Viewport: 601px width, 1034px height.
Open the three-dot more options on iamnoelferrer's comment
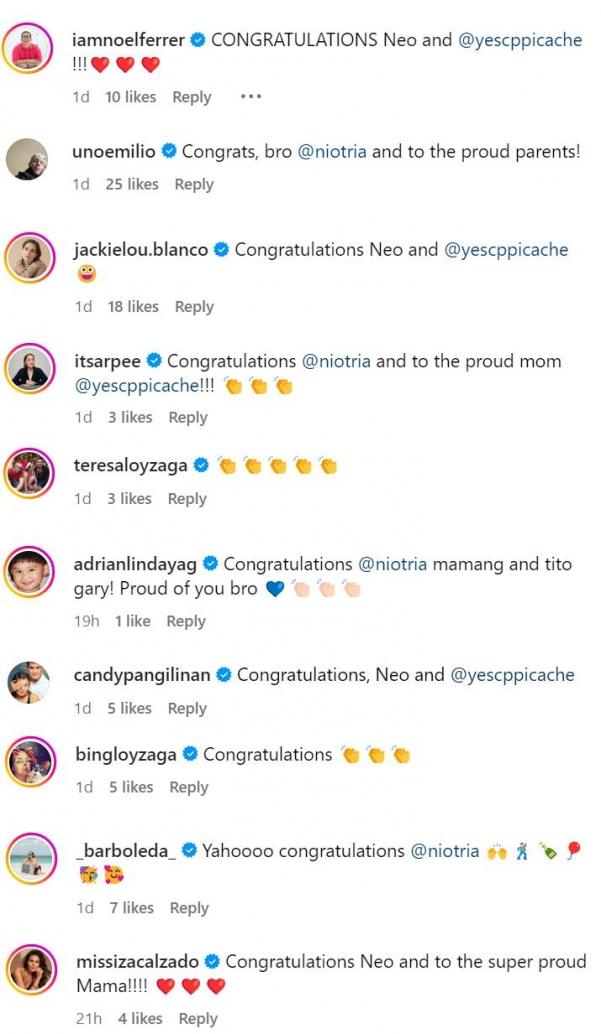pos(250,97)
